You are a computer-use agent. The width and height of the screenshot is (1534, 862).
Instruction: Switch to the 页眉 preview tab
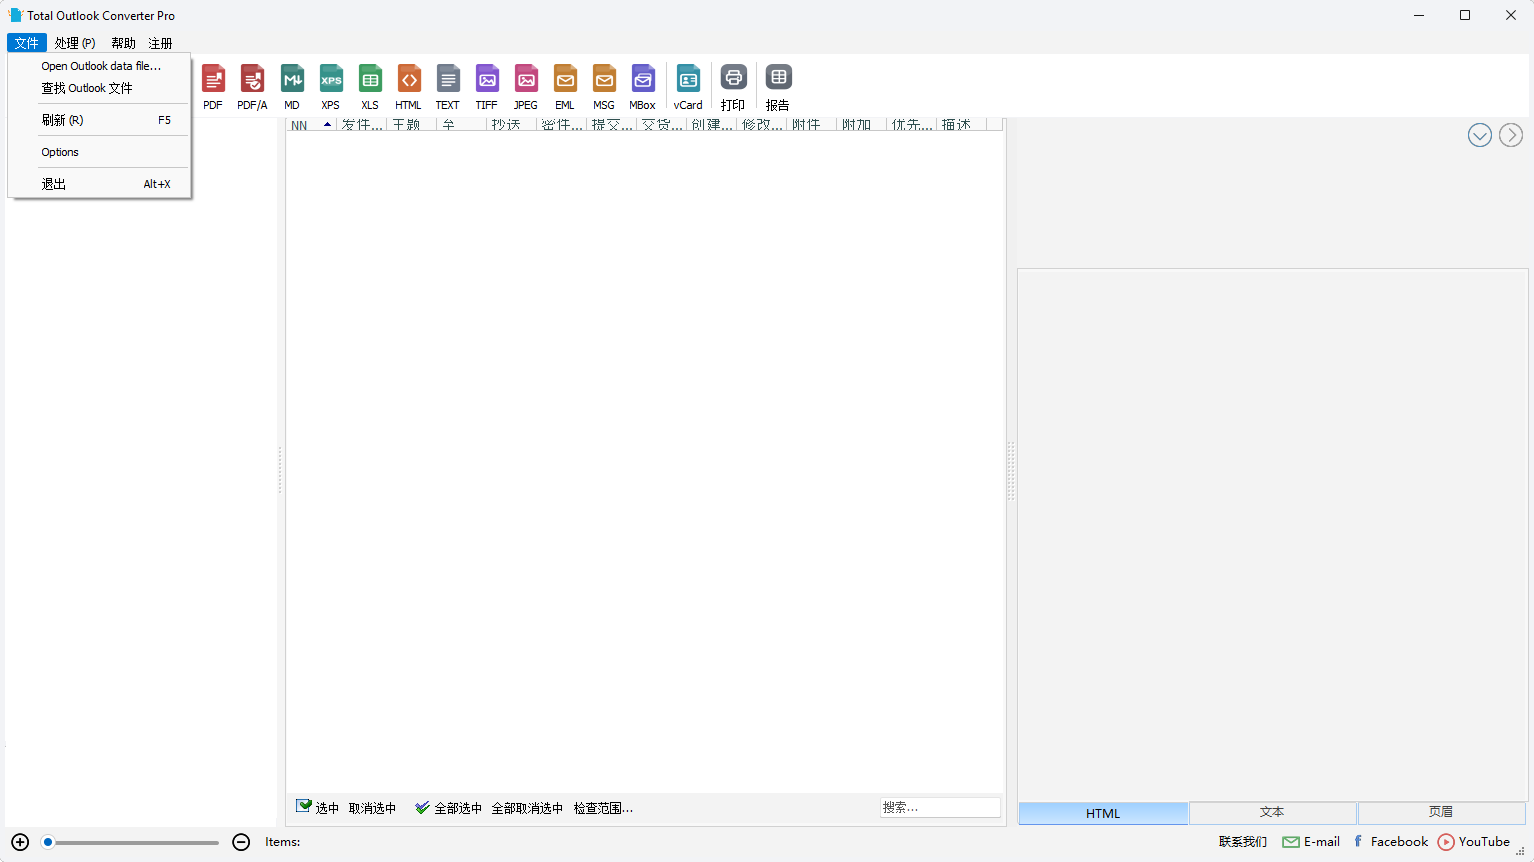pos(1441,812)
